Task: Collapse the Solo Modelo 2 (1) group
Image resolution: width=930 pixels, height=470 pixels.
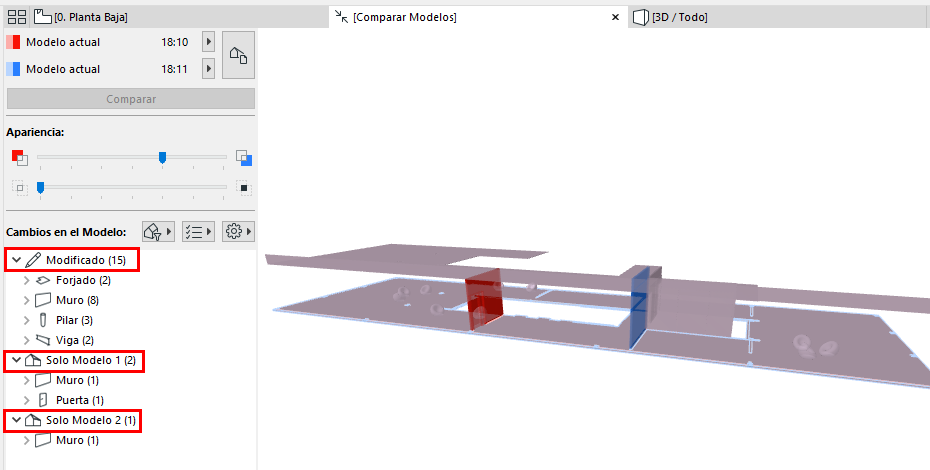Action: point(17,420)
